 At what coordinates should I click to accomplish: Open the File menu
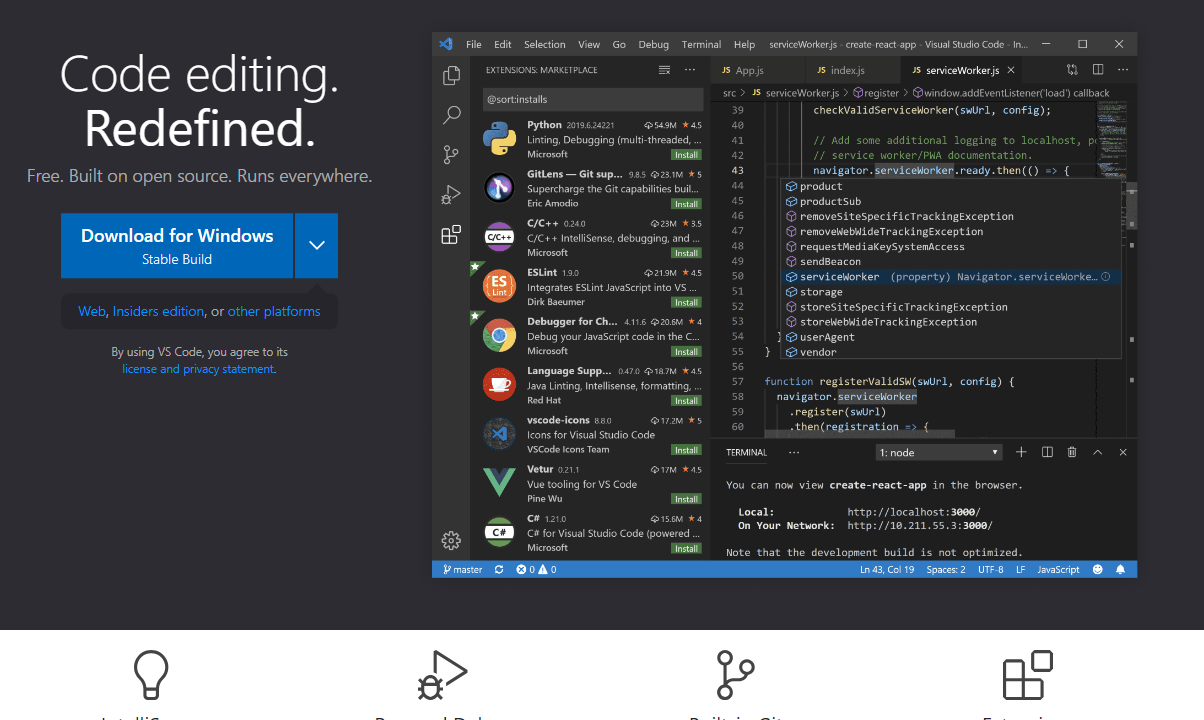(x=474, y=44)
